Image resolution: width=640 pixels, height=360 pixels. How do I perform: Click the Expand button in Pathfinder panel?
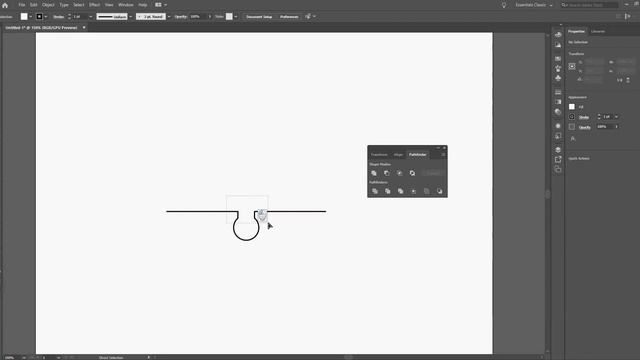coord(433,173)
